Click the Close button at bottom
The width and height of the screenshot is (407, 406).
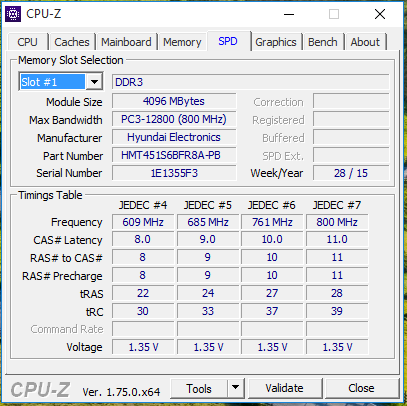(x=361, y=388)
